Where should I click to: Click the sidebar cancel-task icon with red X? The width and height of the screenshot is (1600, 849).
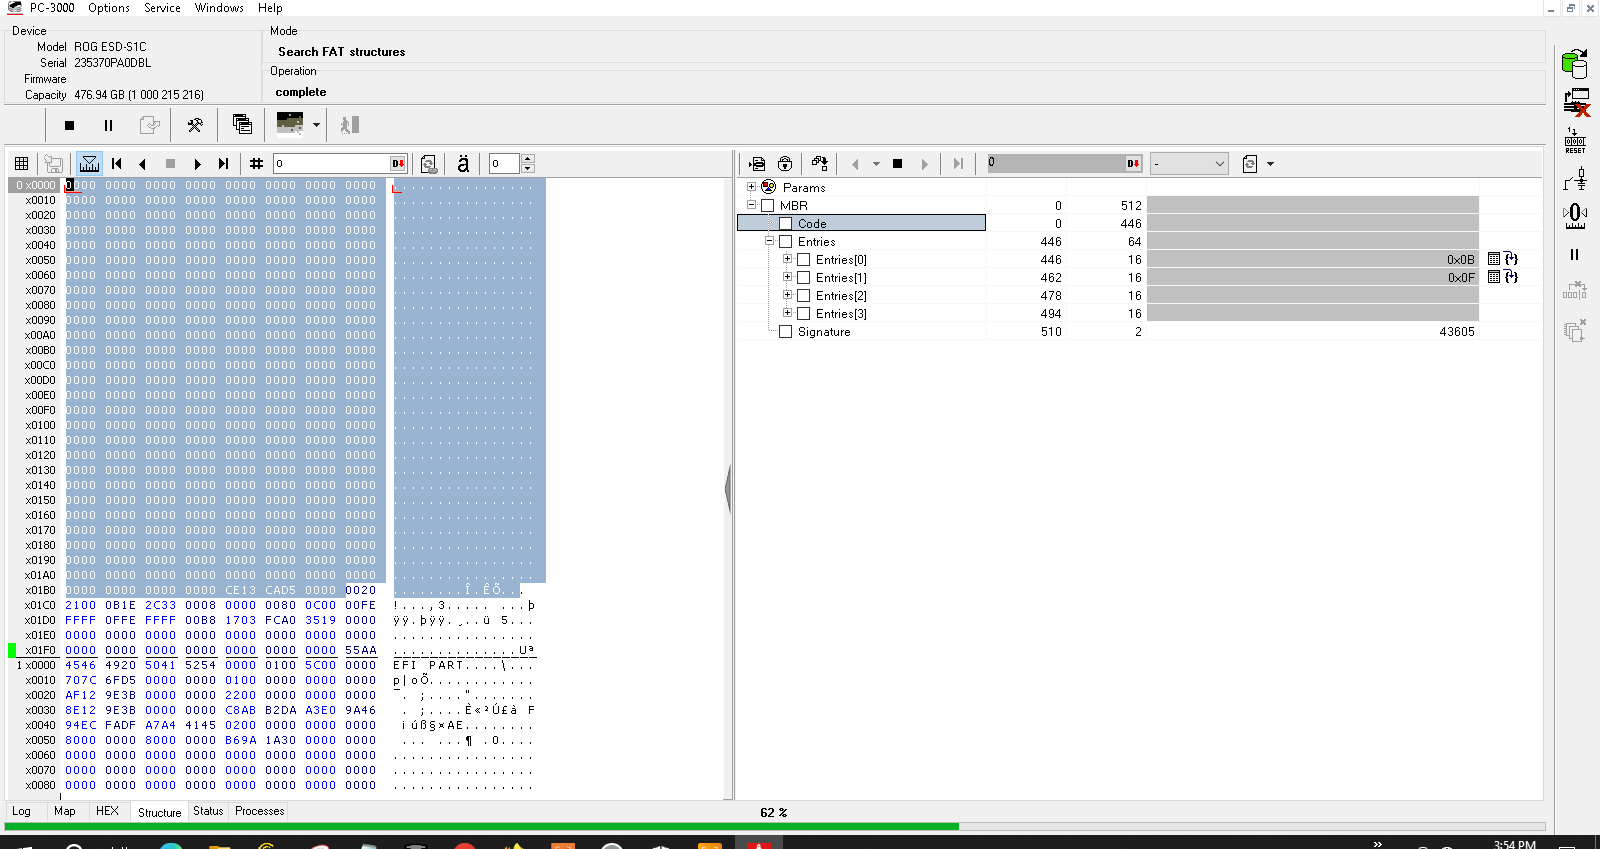coord(1576,103)
